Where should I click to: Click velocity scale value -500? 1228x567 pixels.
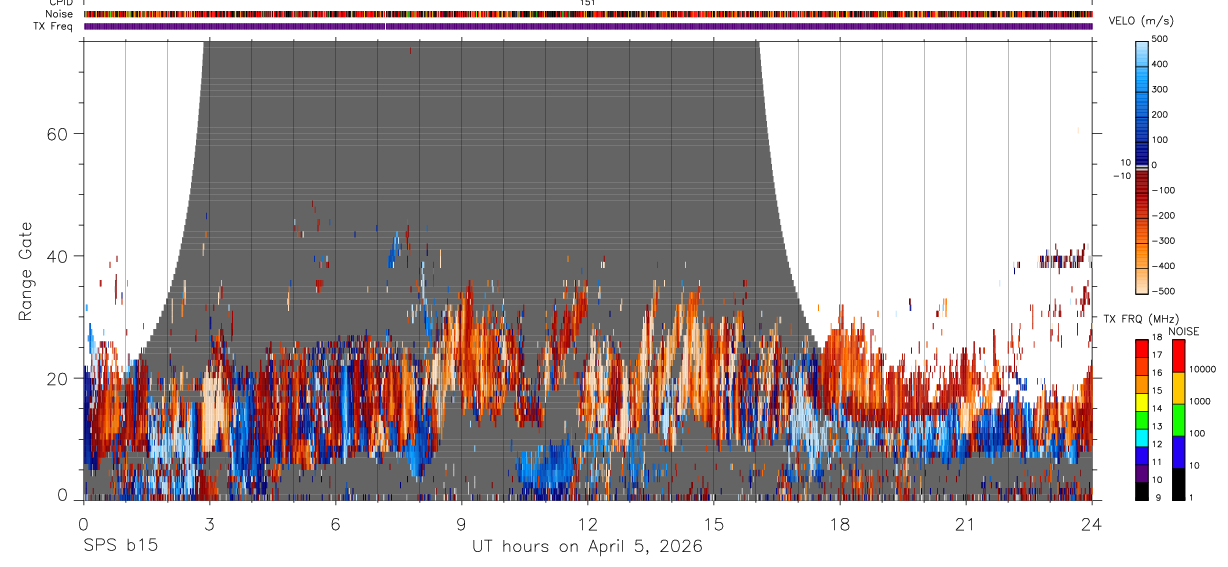tap(1163, 291)
